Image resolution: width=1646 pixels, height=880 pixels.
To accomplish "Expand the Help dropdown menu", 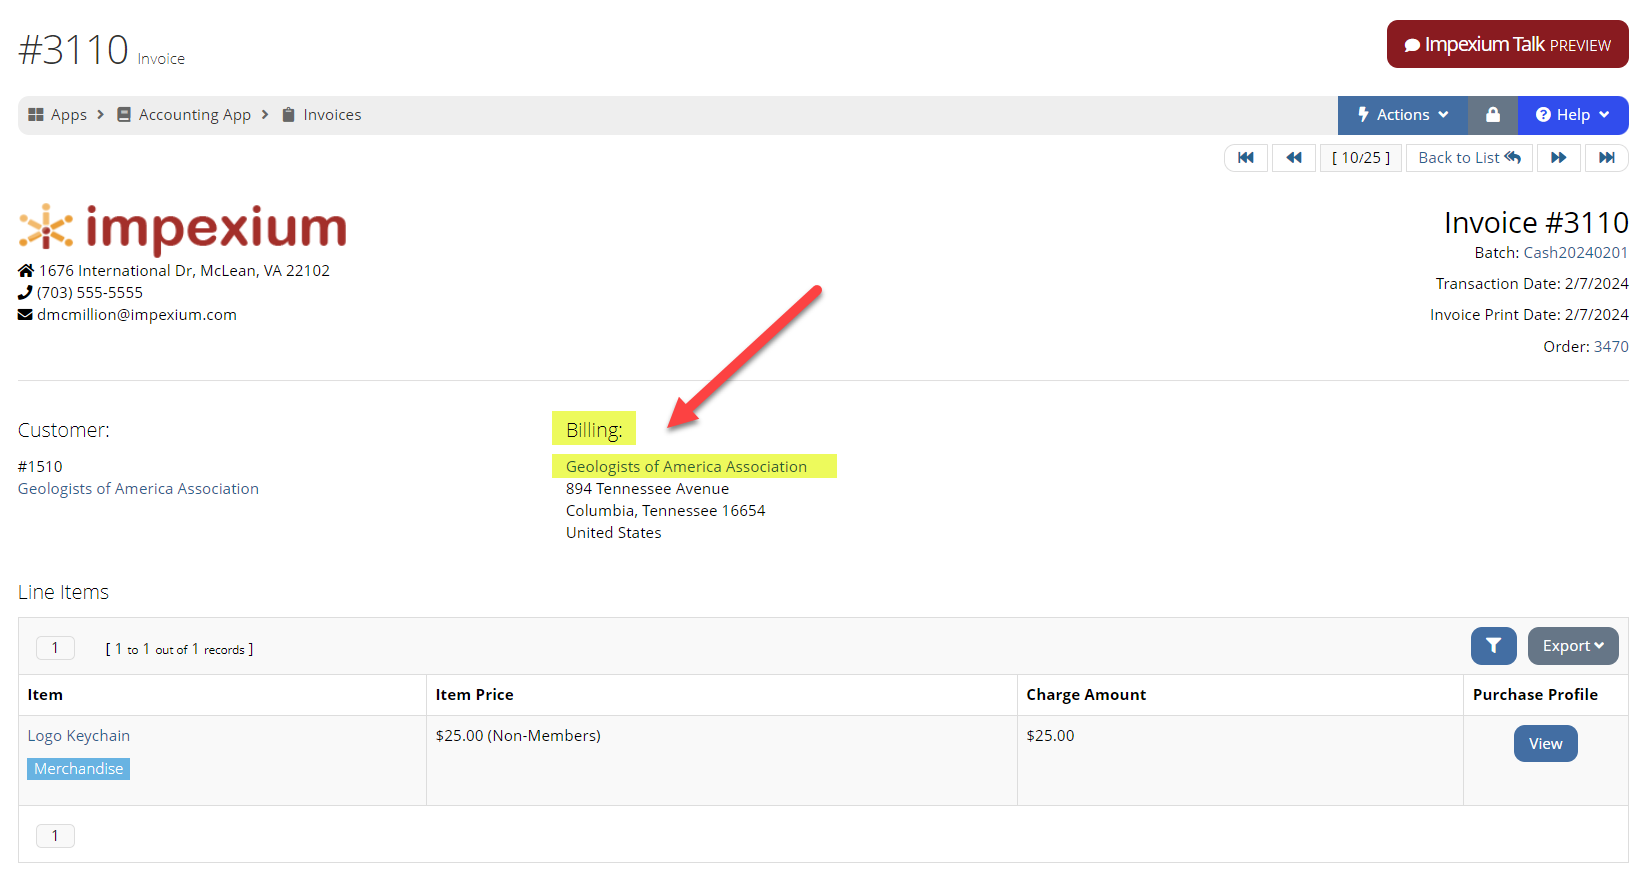I will pos(1573,115).
